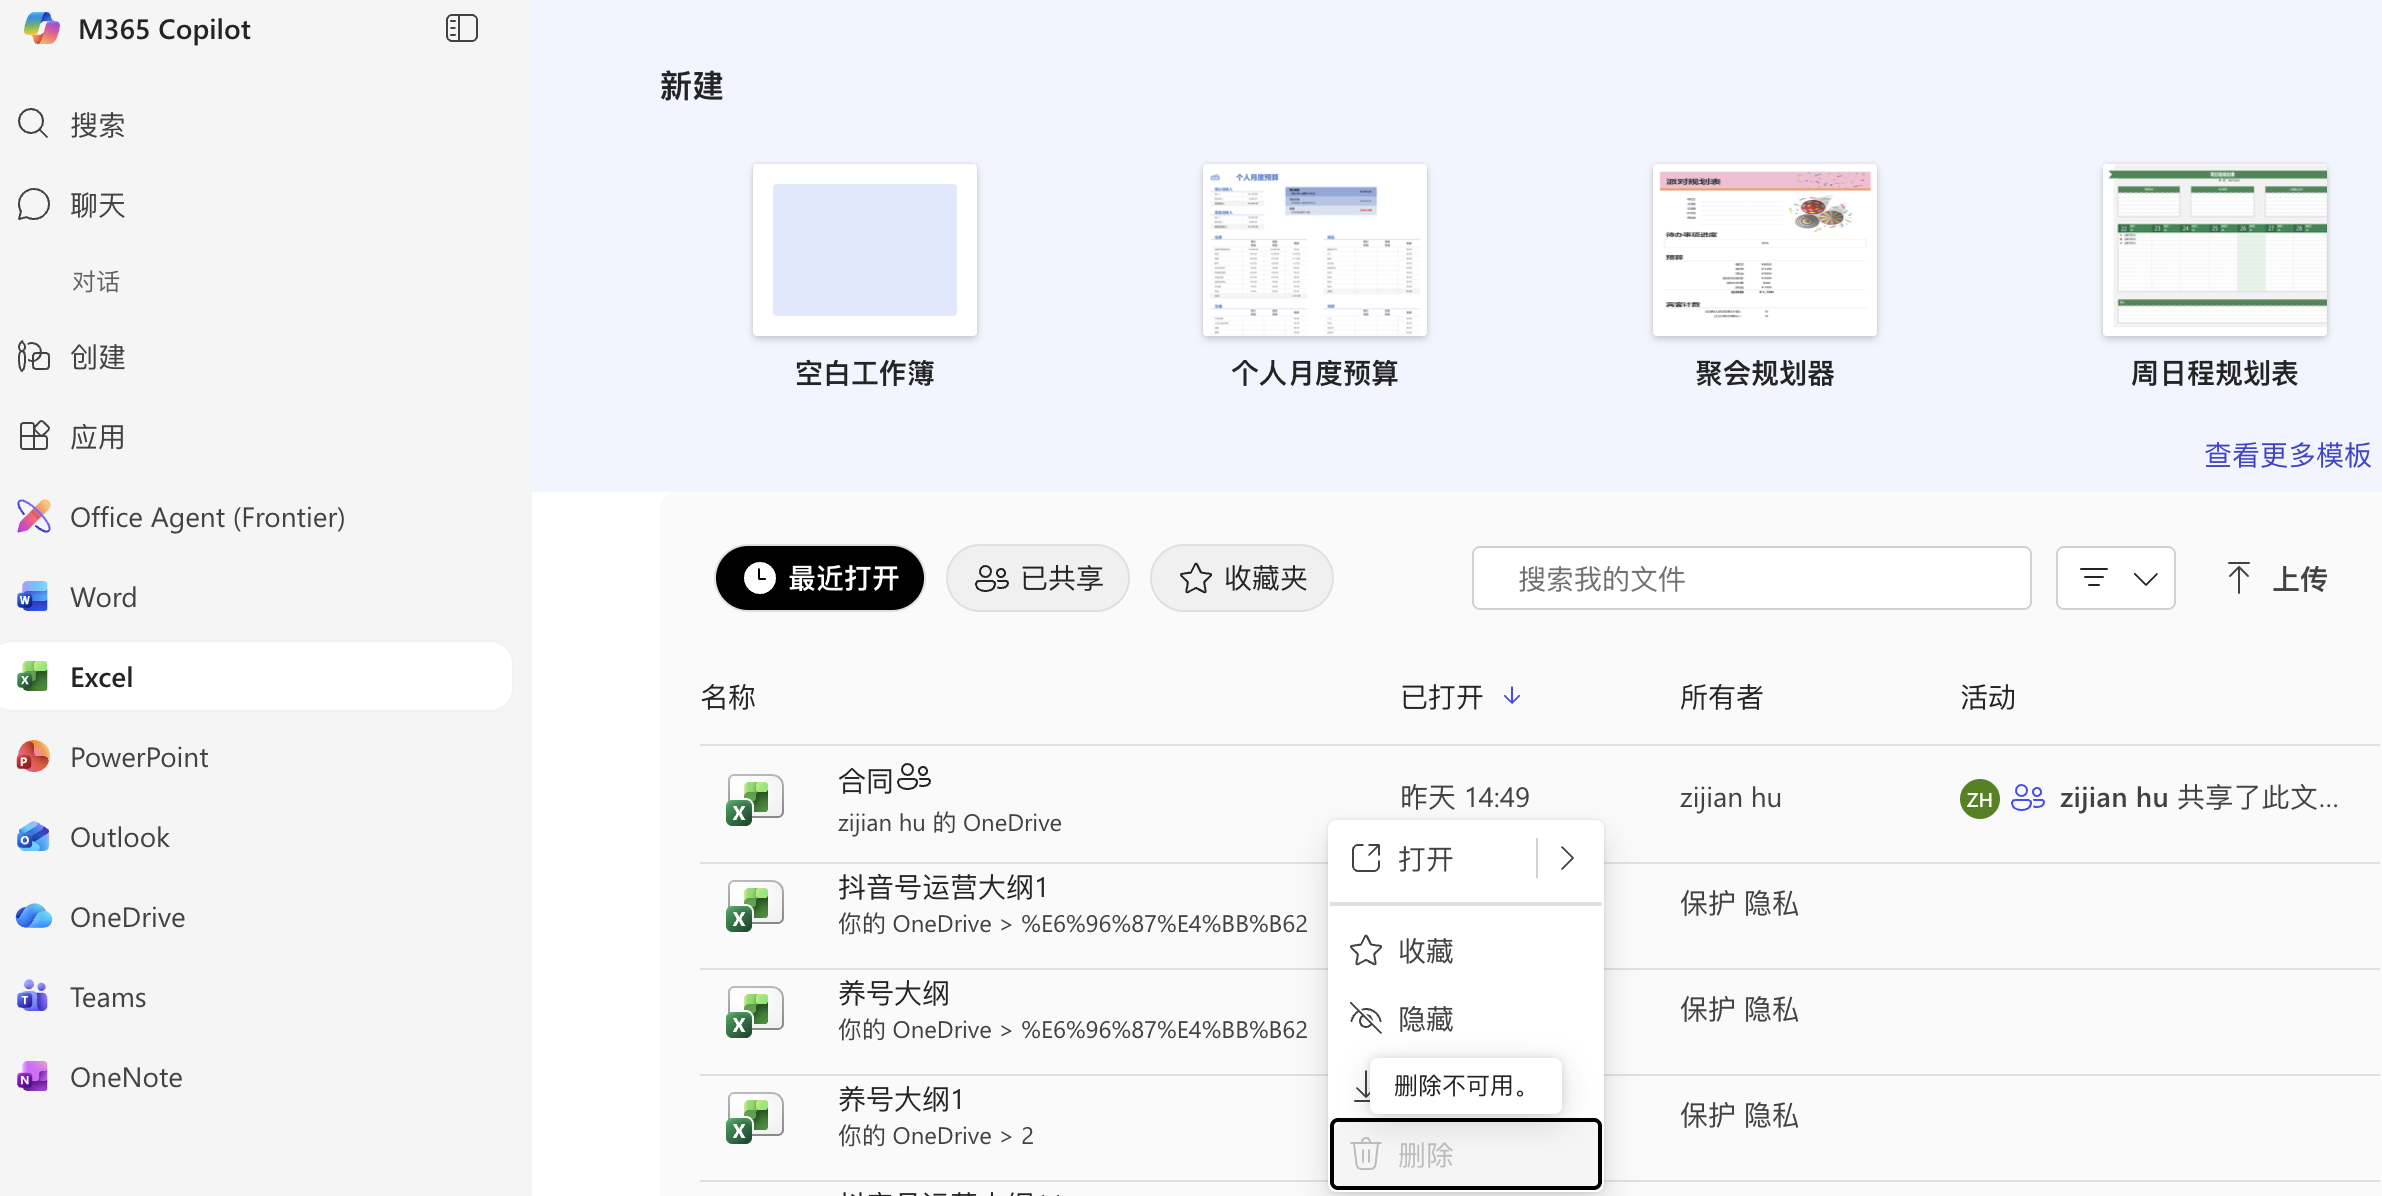Open the 养号大纲1 file
Image resolution: width=2382 pixels, height=1196 pixels.
point(901,1099)
